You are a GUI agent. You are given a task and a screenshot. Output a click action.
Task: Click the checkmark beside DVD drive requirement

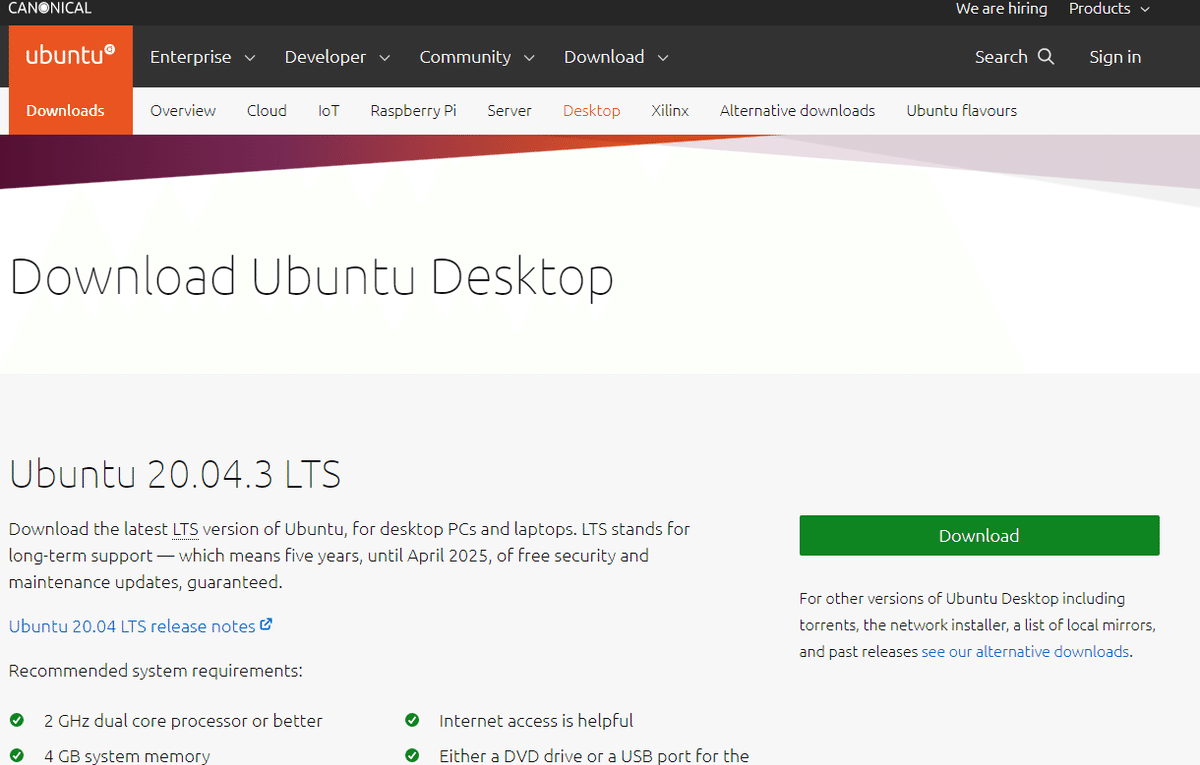[x=412, y=755]
